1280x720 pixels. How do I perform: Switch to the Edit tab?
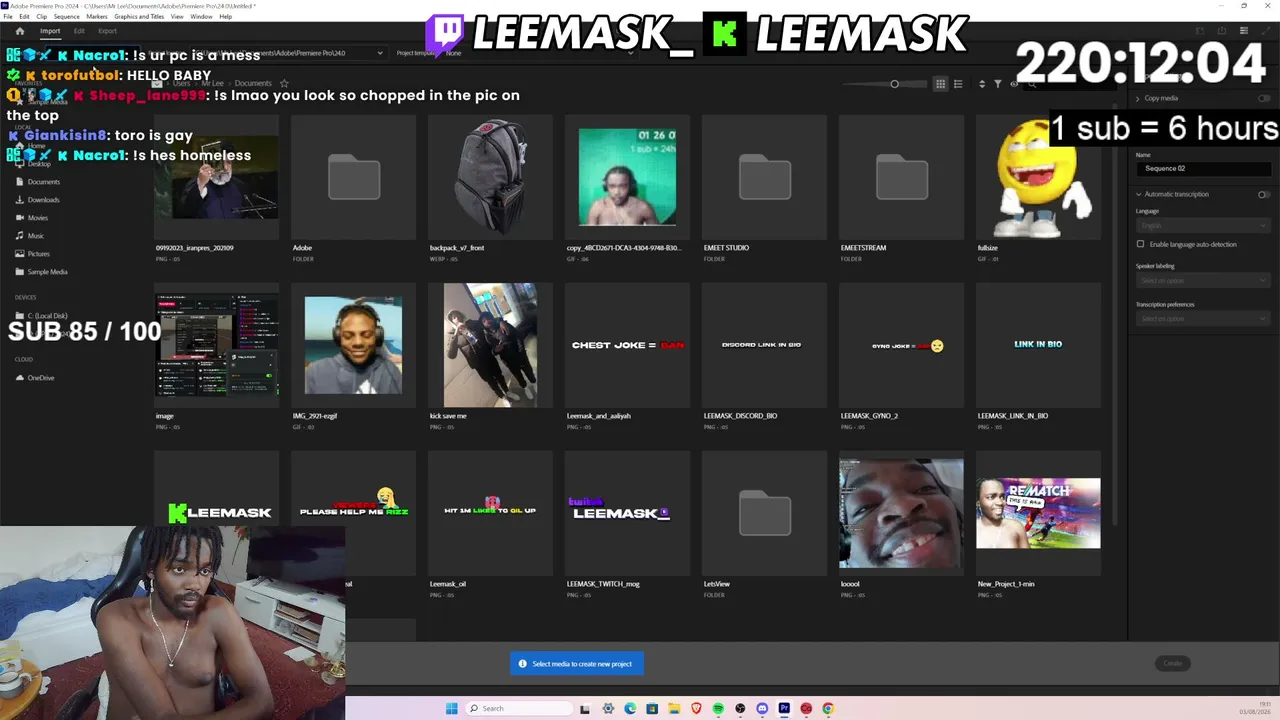point(79,31)
